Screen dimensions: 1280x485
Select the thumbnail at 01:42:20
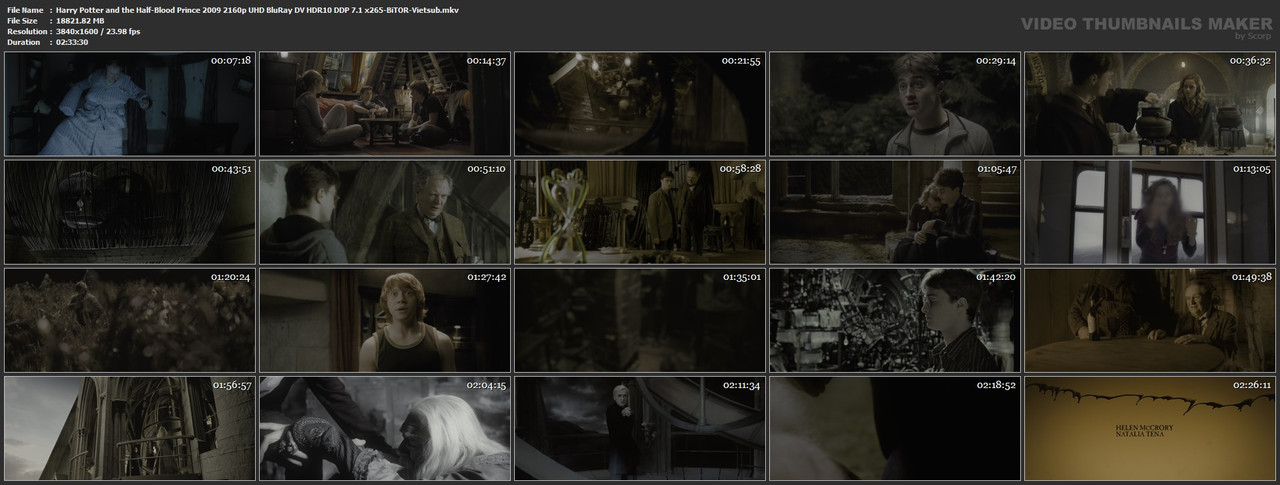point(895,320)
